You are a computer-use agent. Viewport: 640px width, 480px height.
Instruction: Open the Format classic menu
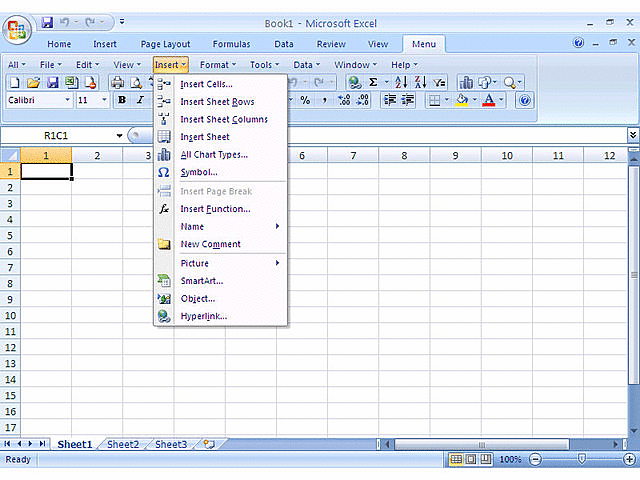click(218, 65)
